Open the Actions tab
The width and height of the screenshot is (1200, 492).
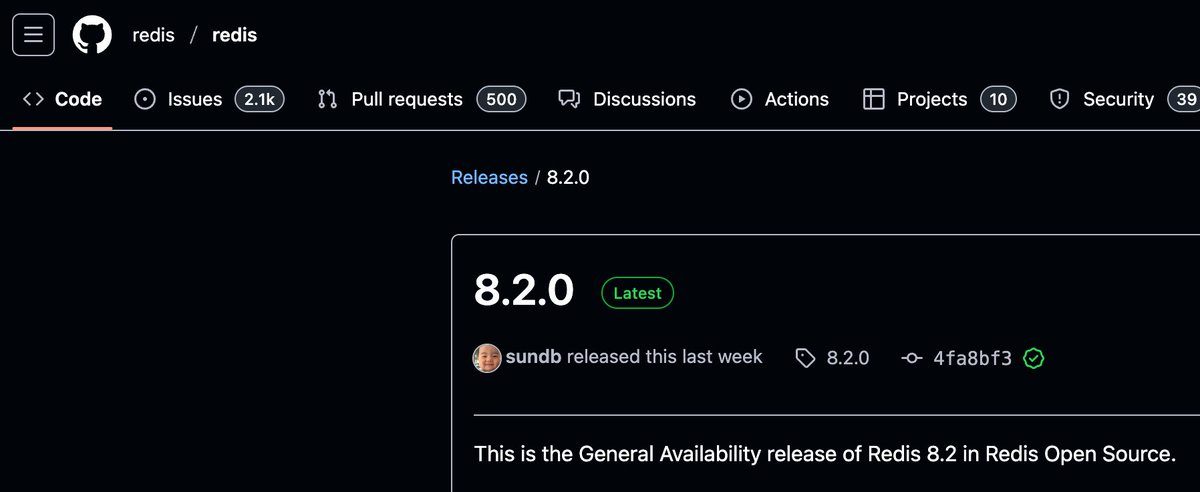(780, 99)
